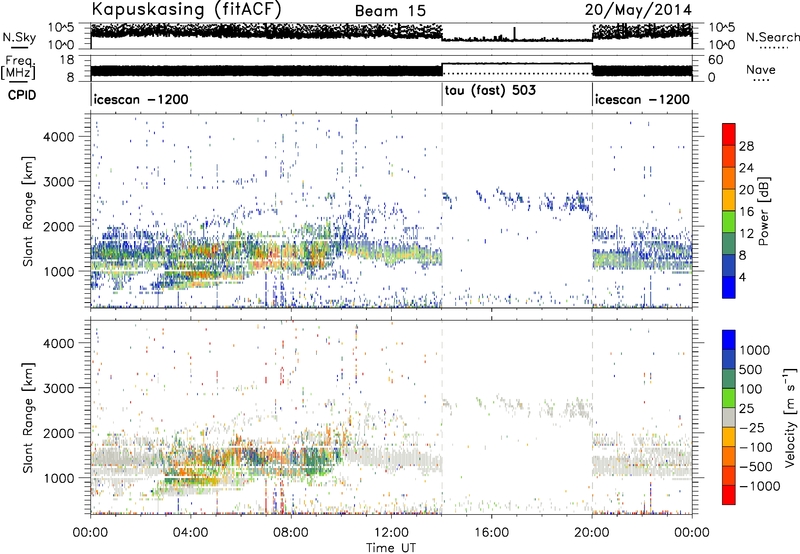Click the 'Slant Range [km]' label of power panel

click(x=28, y=211)
